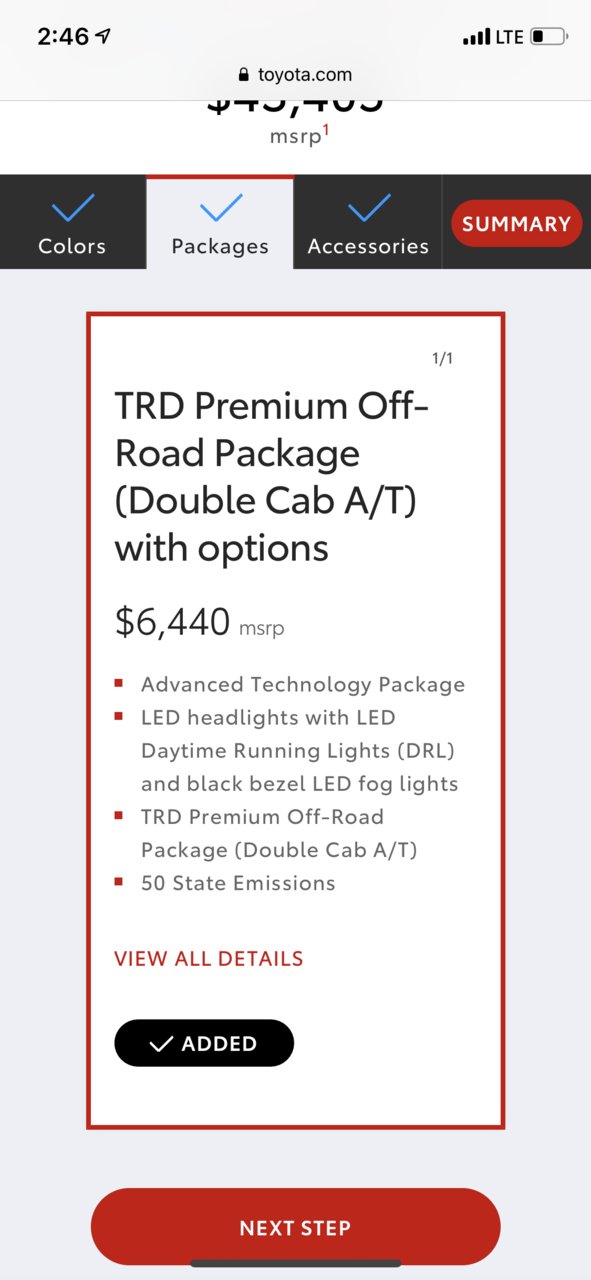Continue with the NEXT STEP button
Image resolution: width=591 pixels, height=1280 pixels.
tap(295, 1227)
